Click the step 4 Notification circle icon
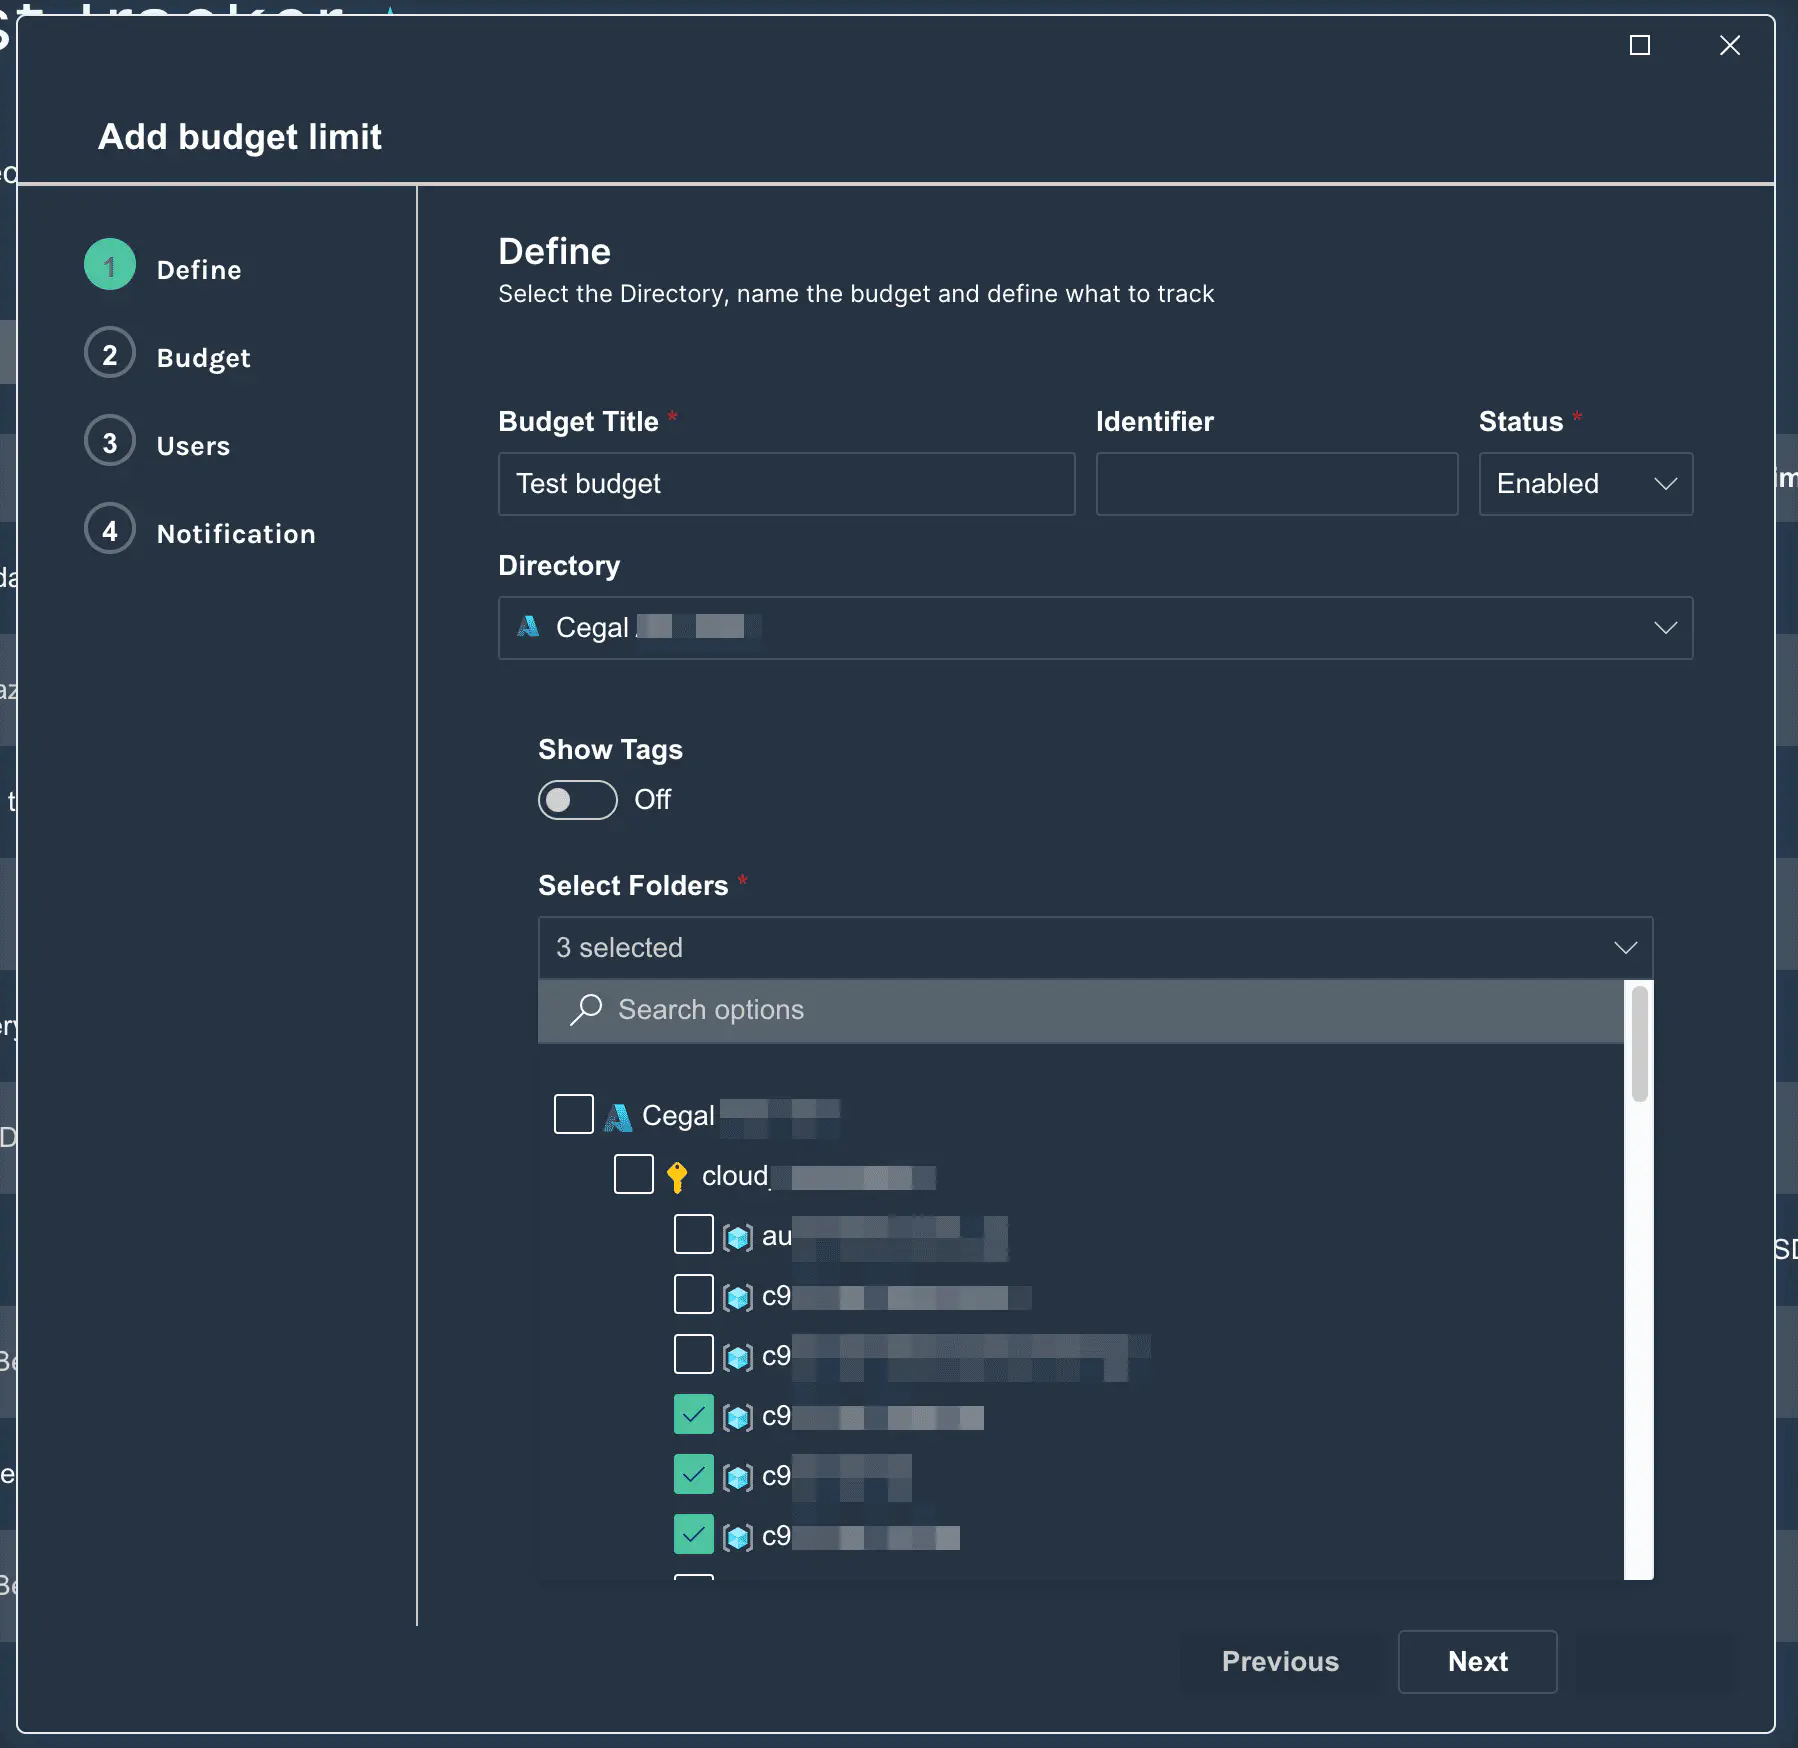 (110, 531)
